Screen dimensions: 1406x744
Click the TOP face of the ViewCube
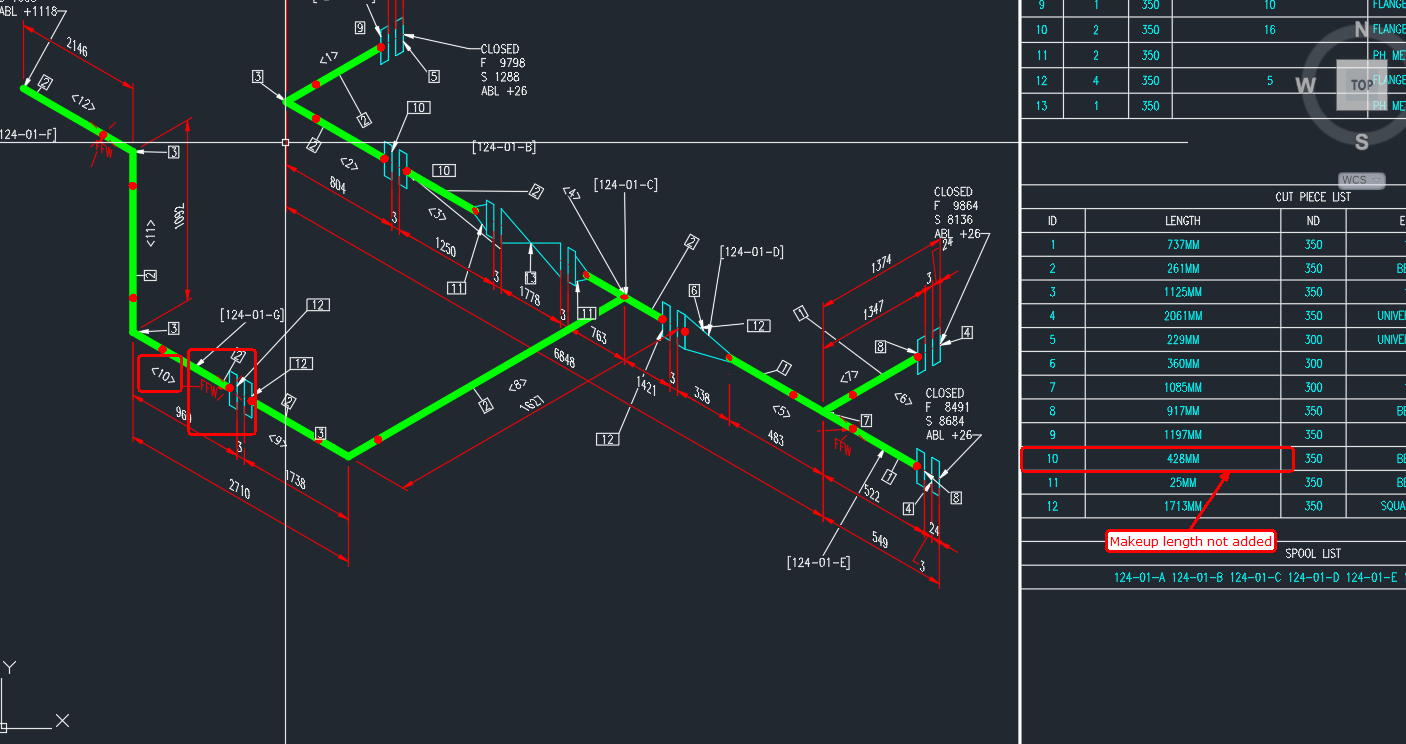point(1361,85)
